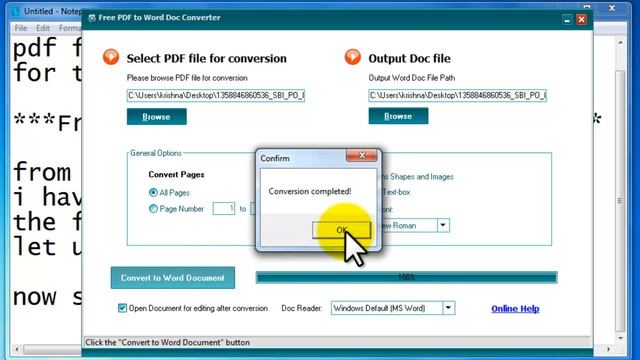This screenshot has height=360, width=640.
Task: Click the Notepad vertical scrollbar thumb
Action: coord(620,200)
